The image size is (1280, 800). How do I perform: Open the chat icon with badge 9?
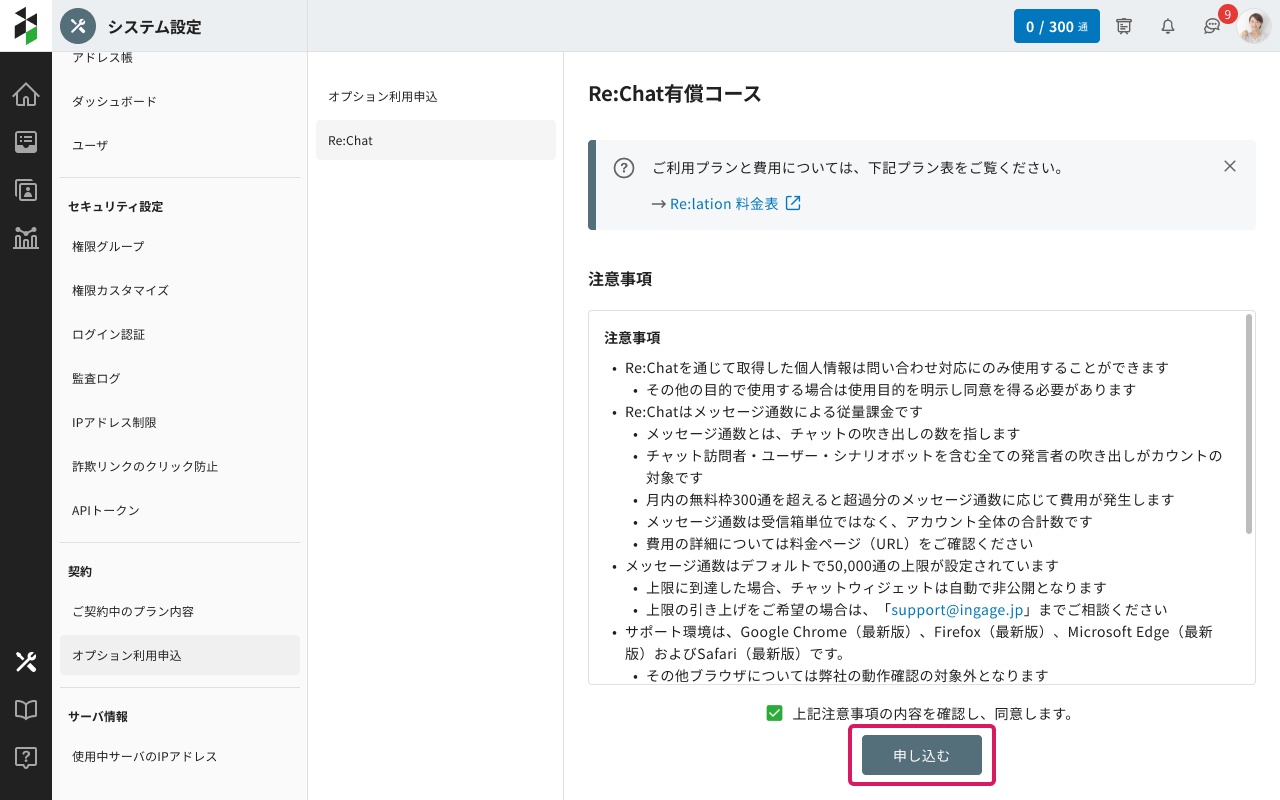(1212, 27)
